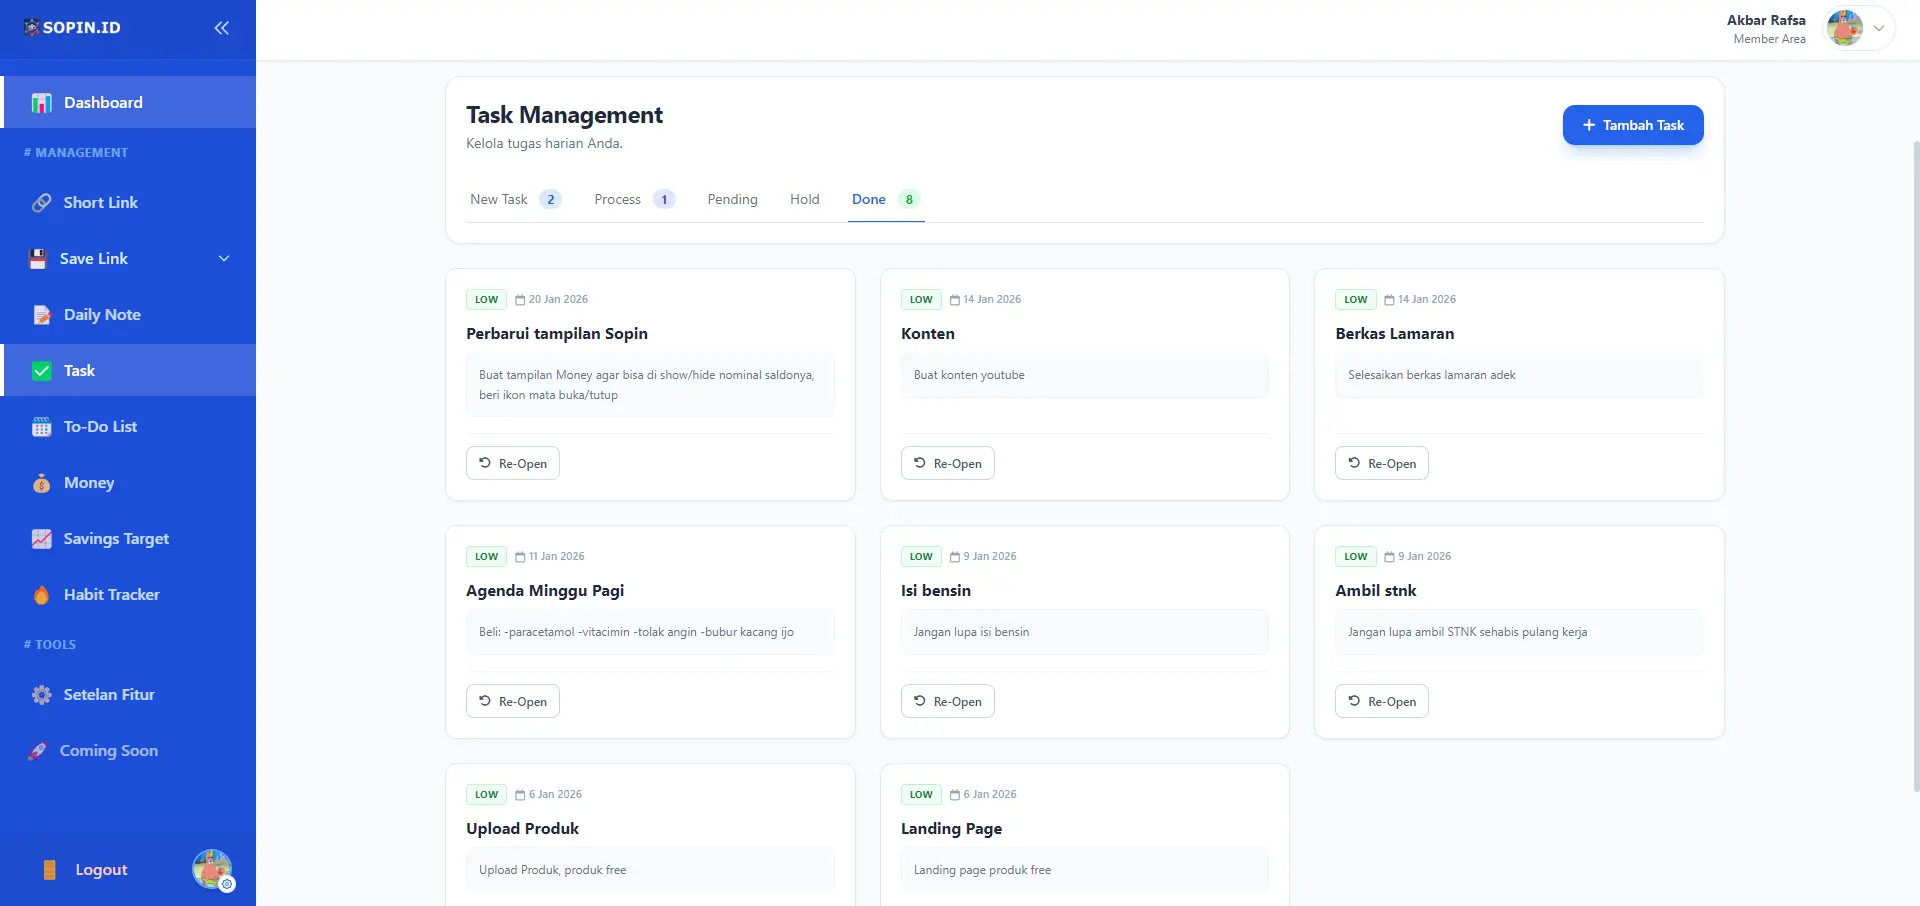Viewport: 1920px width, 906px height.
Task: Click the LOW badge on Upload Produk card
Action: tap(486, 795)
